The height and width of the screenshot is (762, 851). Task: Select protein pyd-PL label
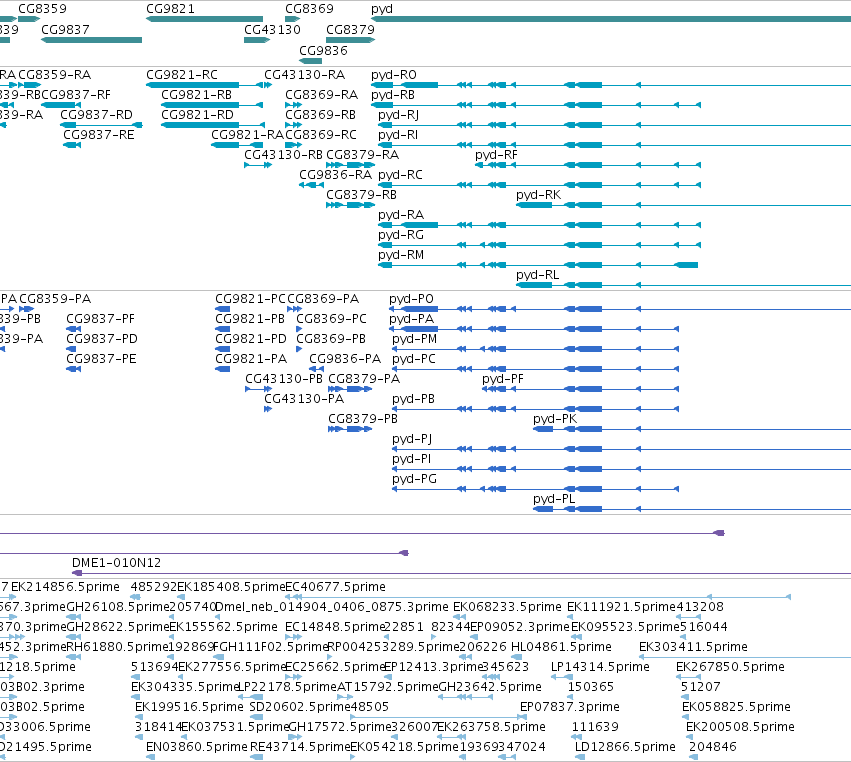pyautogui.click(x=554, y=499)
